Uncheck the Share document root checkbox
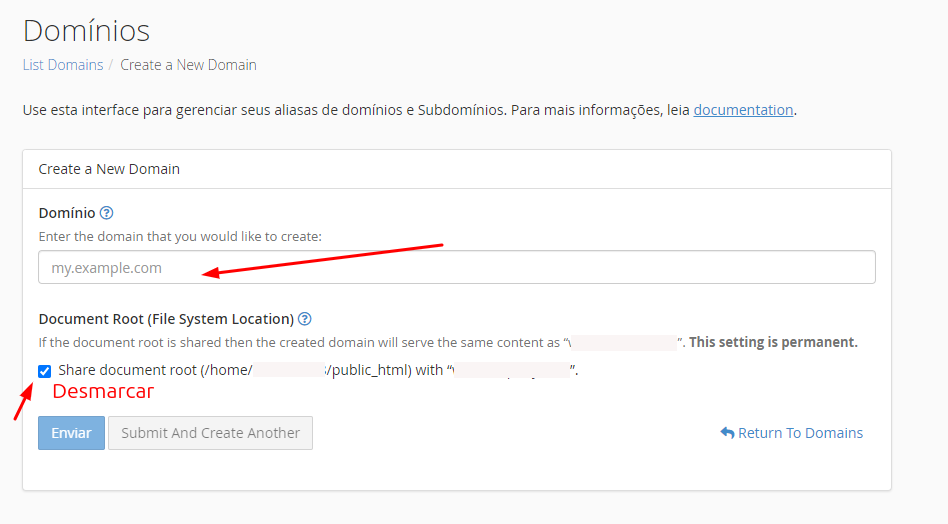 45,371
